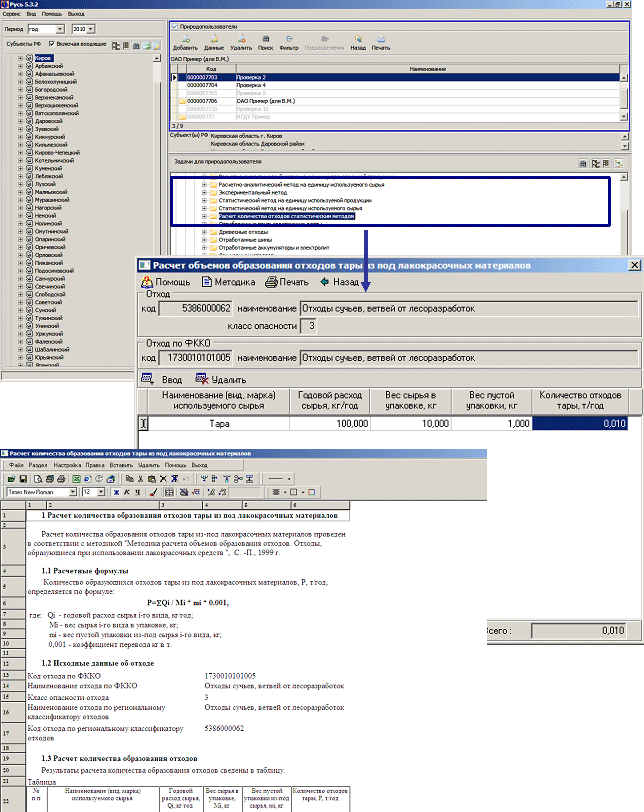Viewport: 644px width, 812px height.
Task: Click Печать in the calculation window
Action: [x=287, y=282]
